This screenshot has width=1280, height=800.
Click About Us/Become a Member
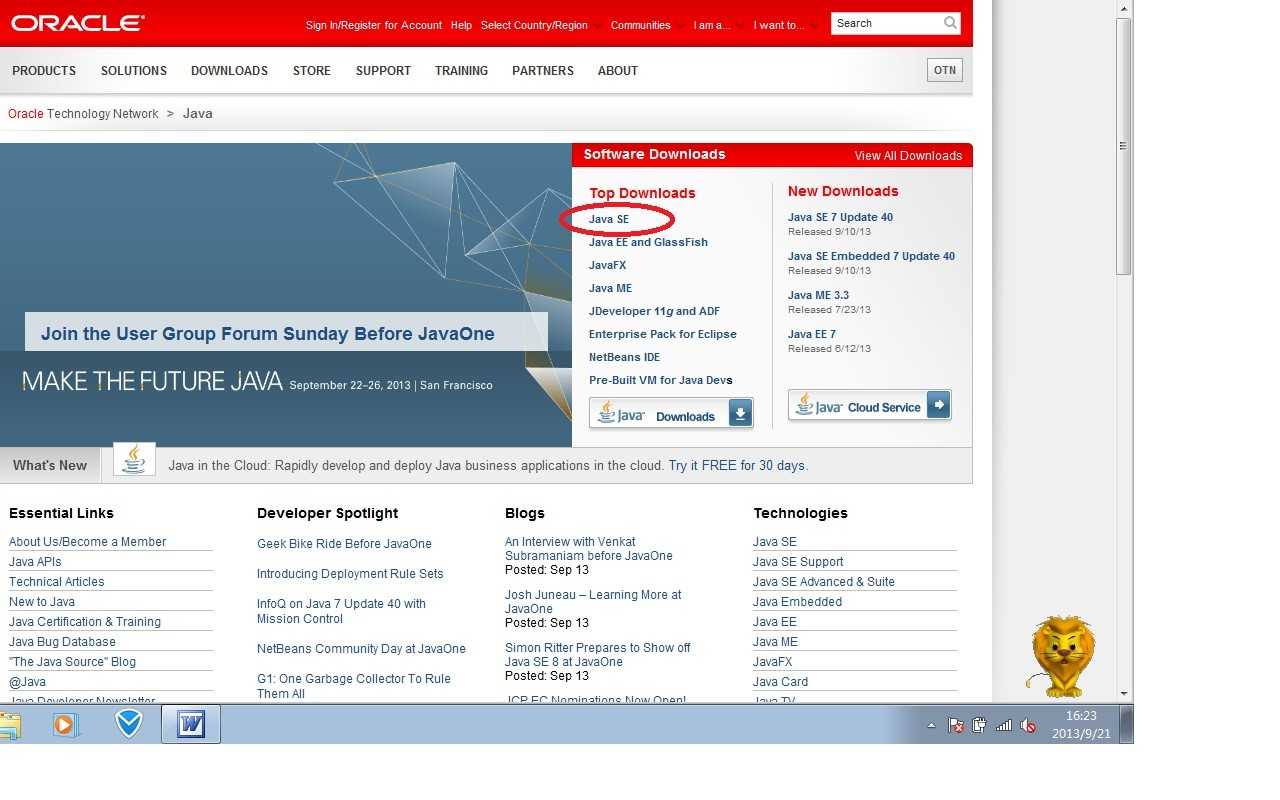tap(88, 542)
